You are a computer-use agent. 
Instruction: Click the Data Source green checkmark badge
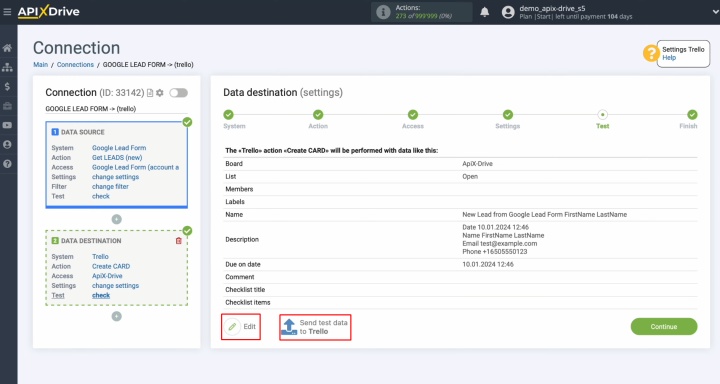pyautogui.click(x=187, y=122)
